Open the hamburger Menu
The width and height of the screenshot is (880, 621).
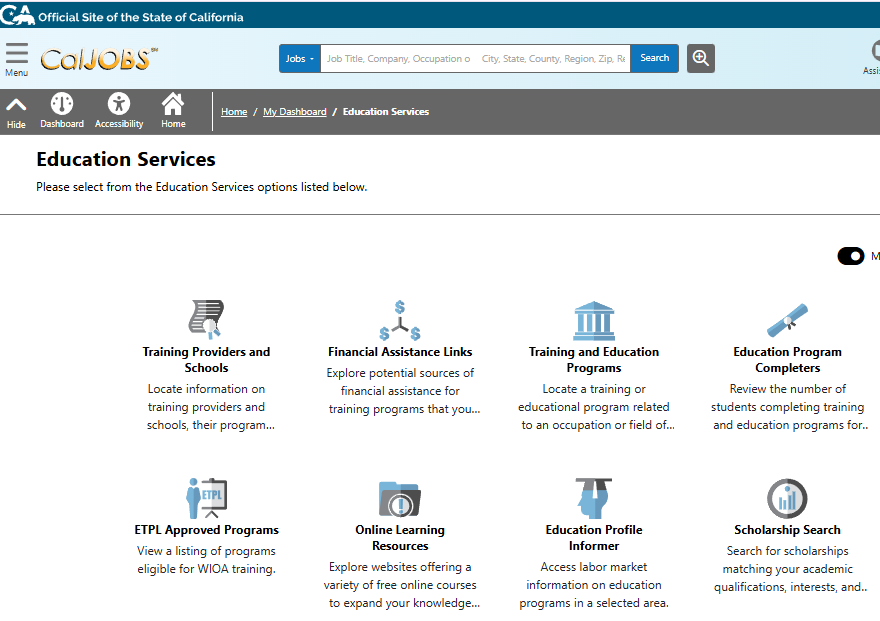[x=16, y=58]
